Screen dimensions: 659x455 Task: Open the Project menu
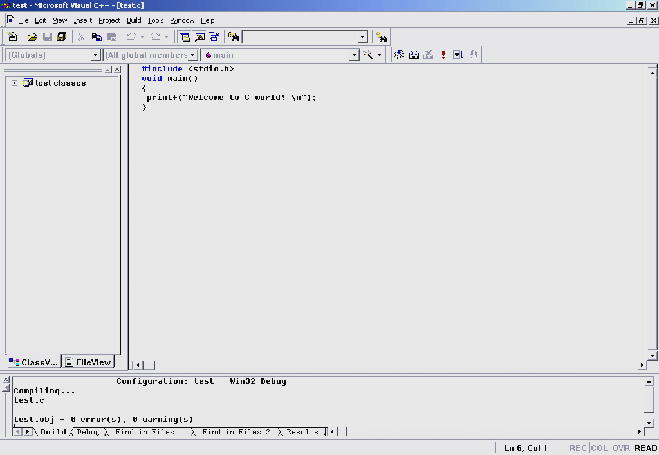[x=109, y=21]
